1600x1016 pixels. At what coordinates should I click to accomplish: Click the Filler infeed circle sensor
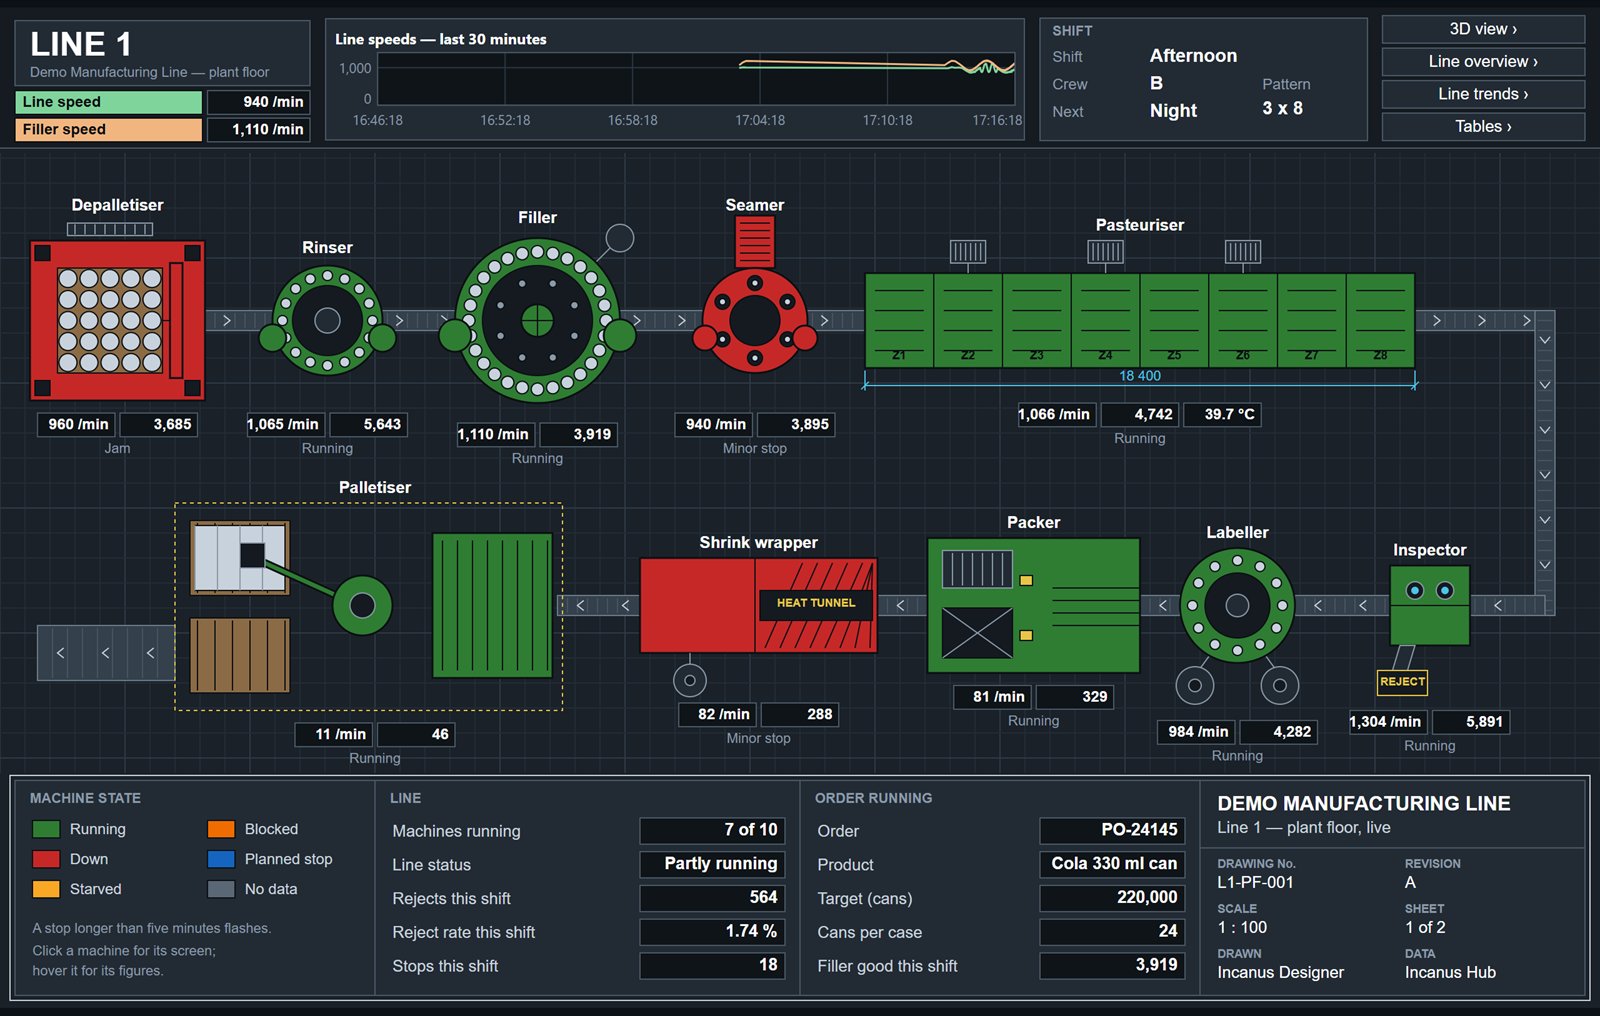(620, 238)
